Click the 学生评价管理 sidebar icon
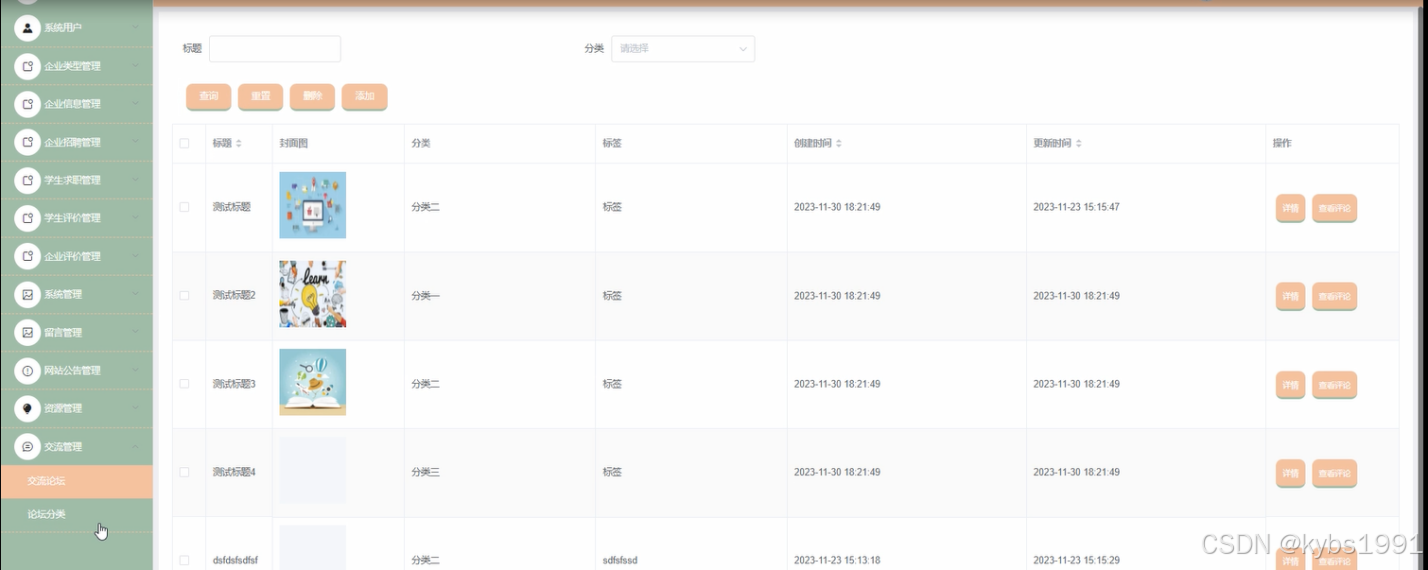1428x570 pixels. (27, 218)
